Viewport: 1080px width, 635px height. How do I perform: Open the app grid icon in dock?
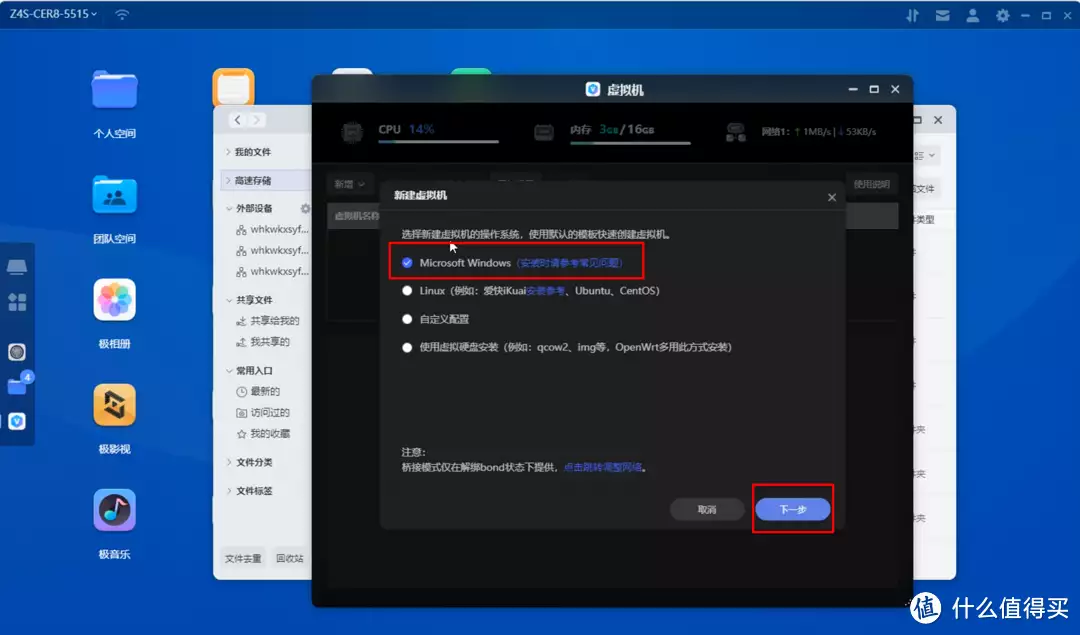[x=17, y=302]
